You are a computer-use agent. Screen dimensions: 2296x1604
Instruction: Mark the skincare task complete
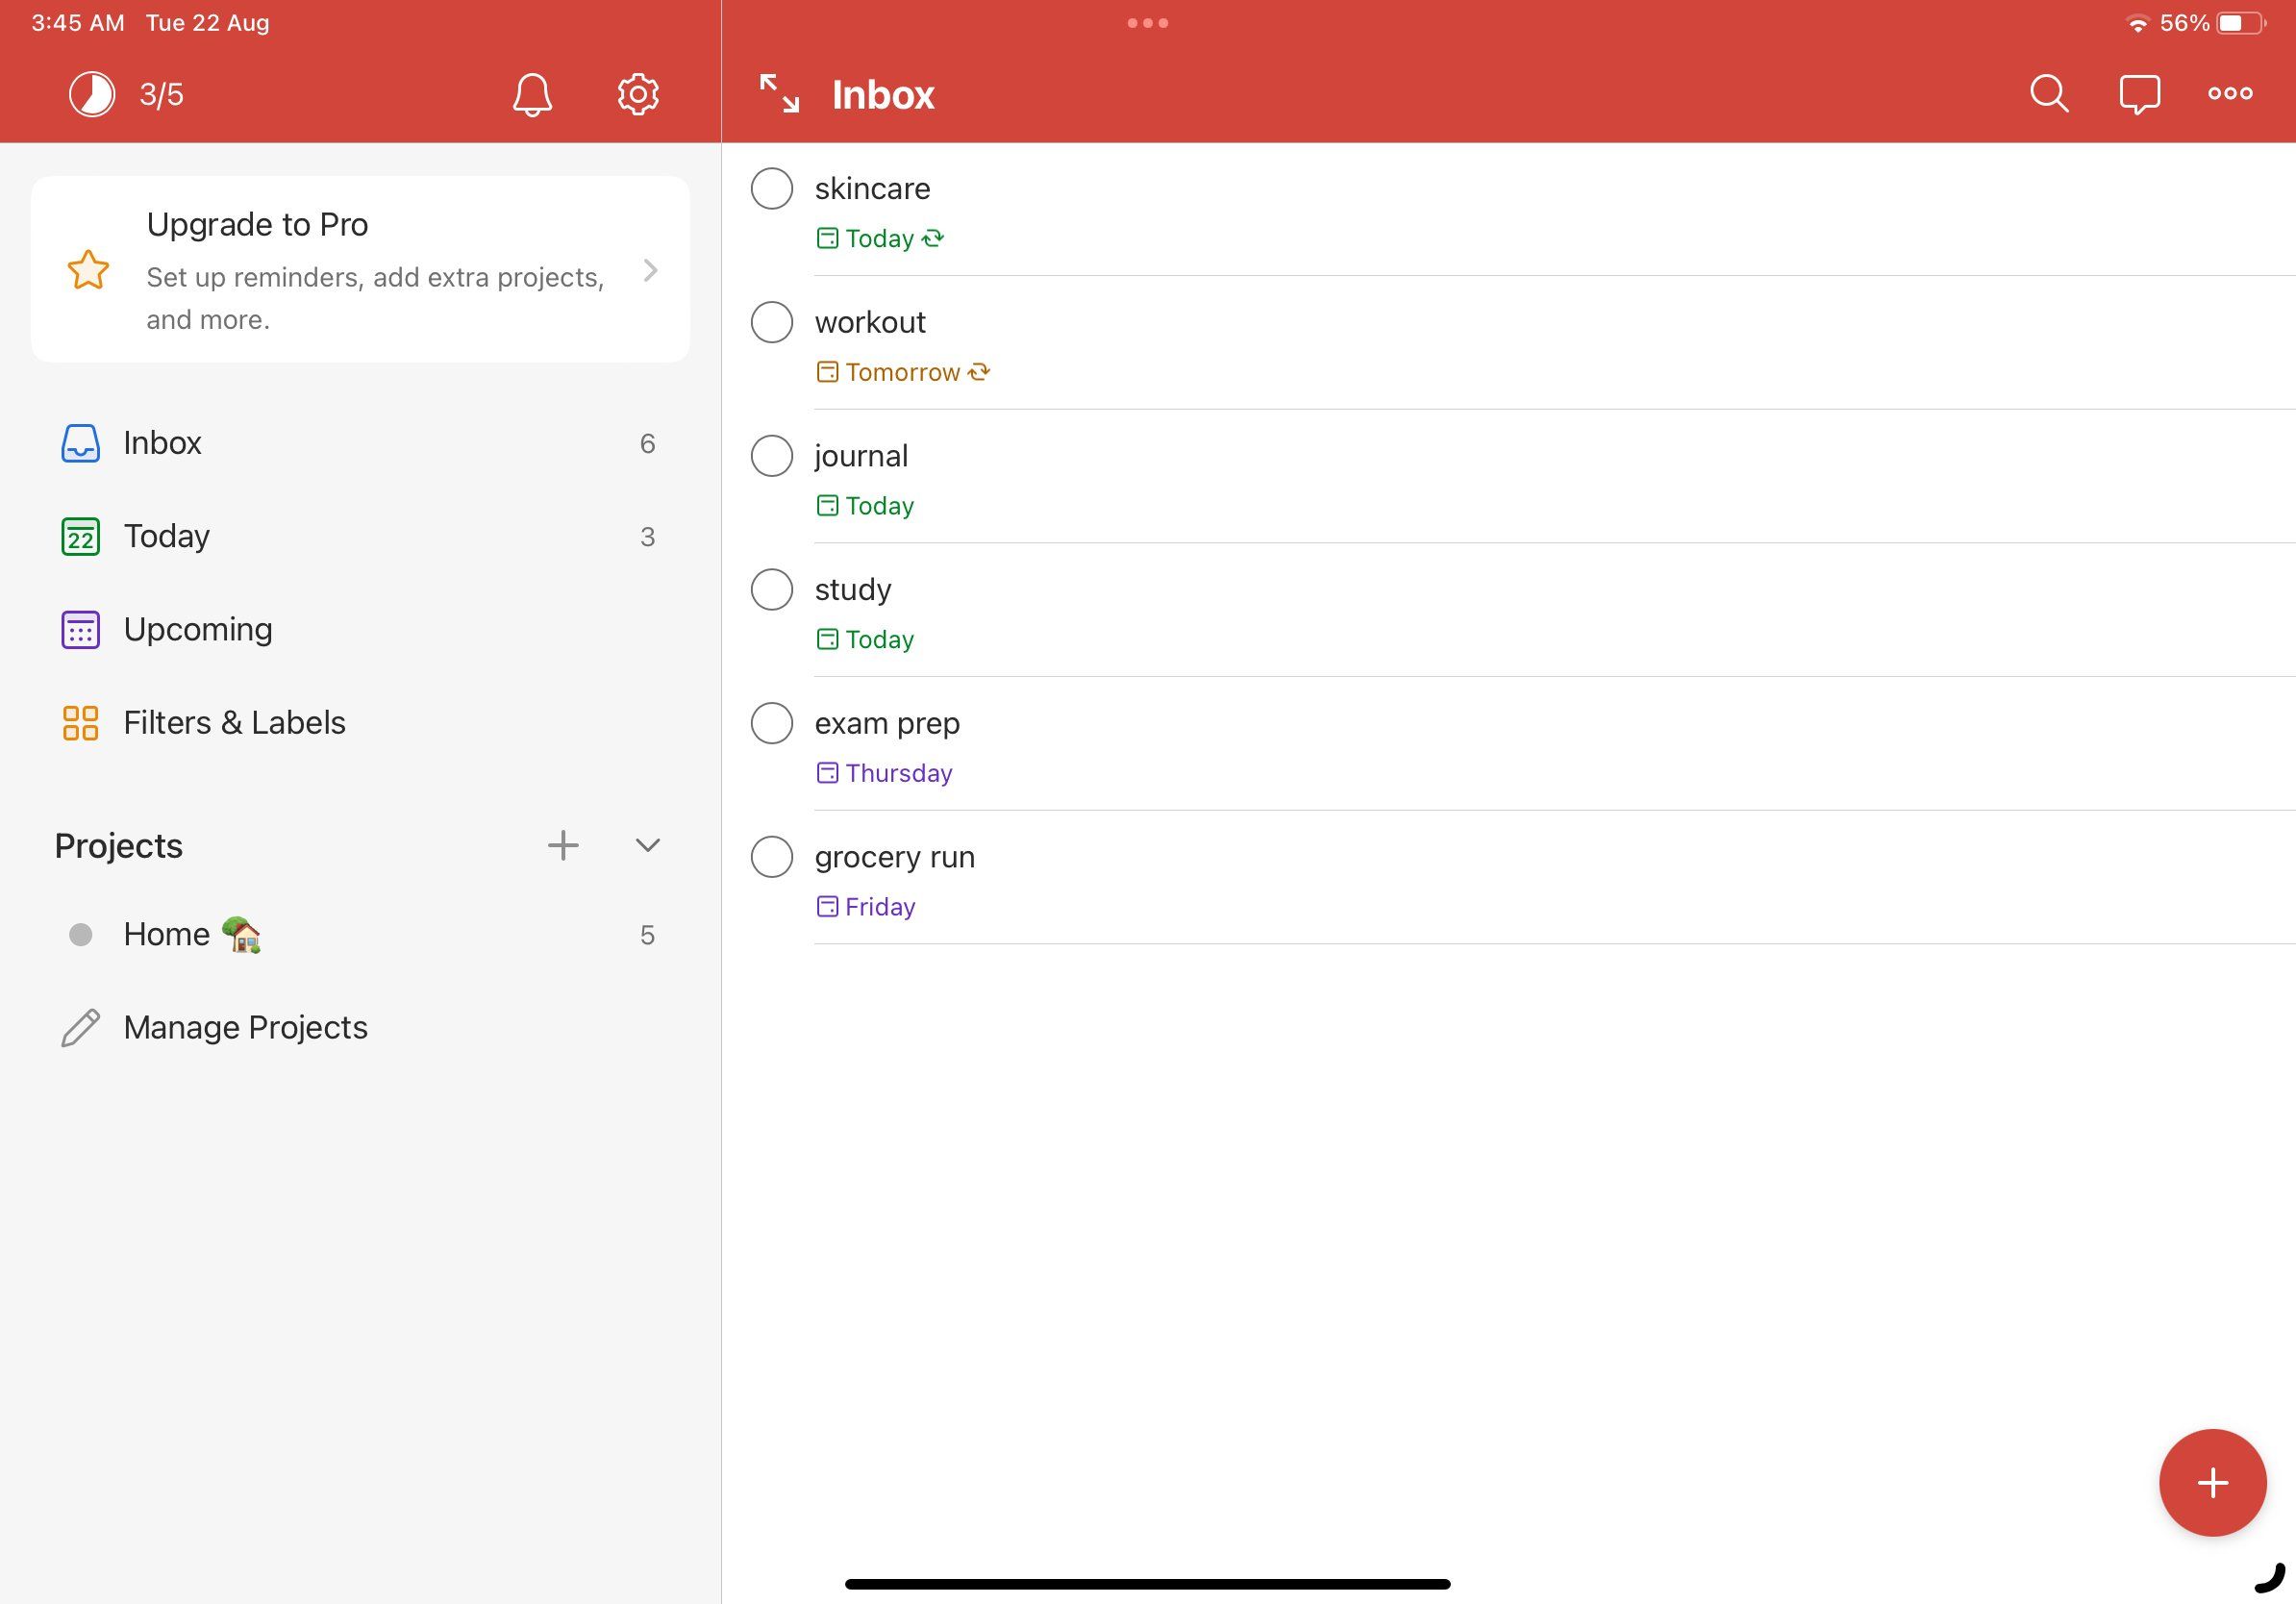point(771,188)
